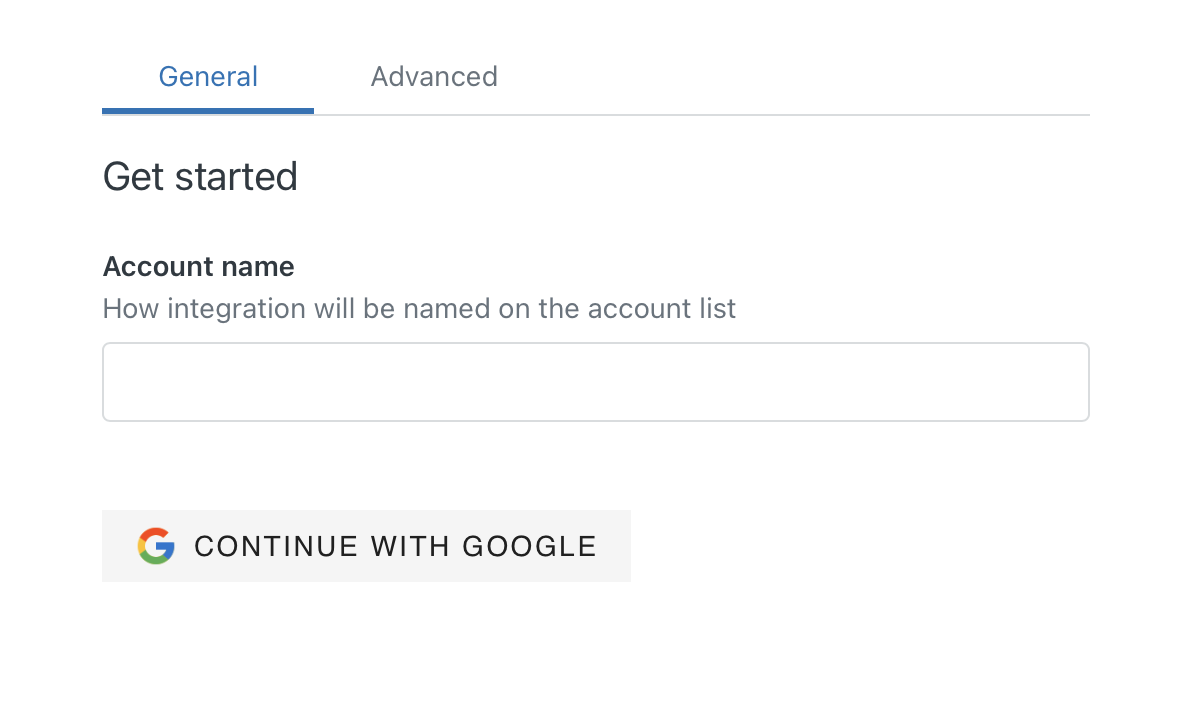Start Google authentication with the gray button
The image size is (1190, 728).
[x=366, y=546]
